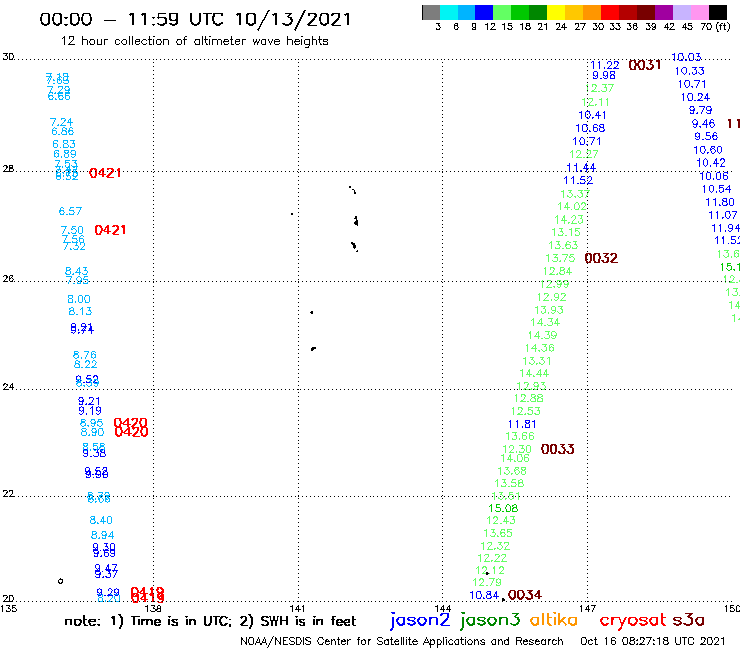This screenshot has width=740, height=650.
Task: Click the black swatch ending the legend
Action: click(717, 12)
